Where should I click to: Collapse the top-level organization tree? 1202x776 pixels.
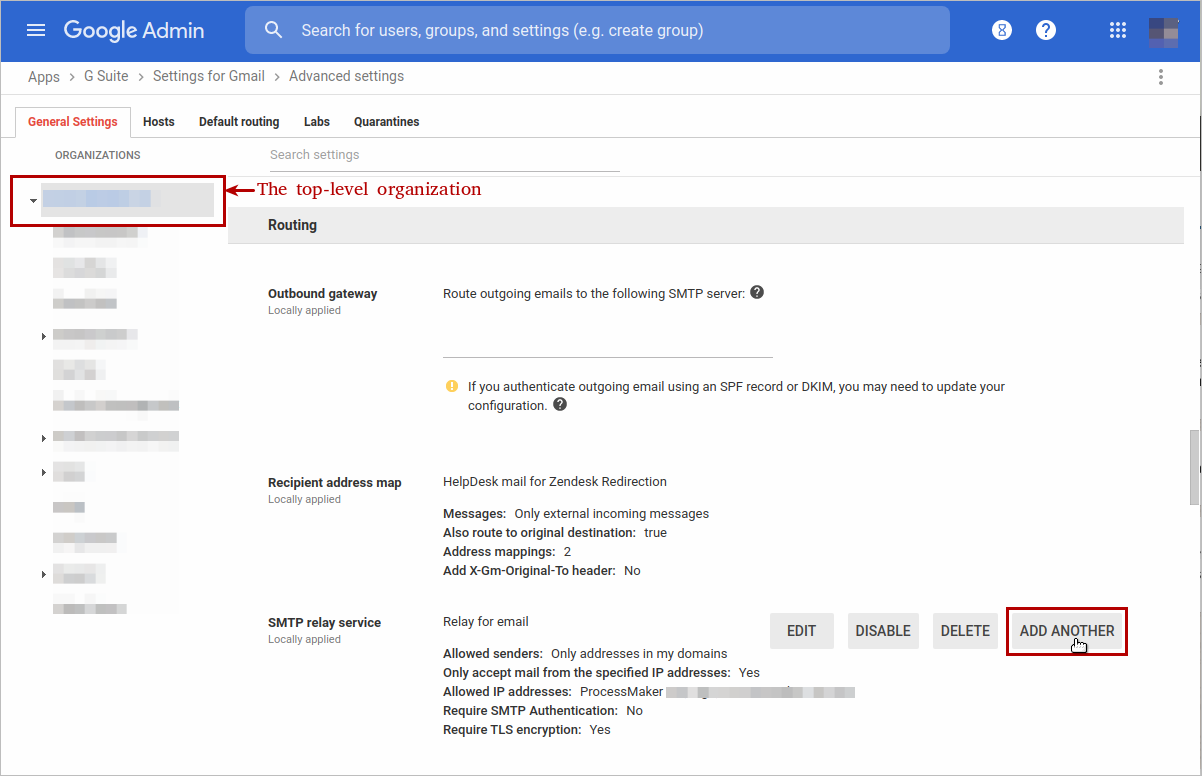coord(33,201)
